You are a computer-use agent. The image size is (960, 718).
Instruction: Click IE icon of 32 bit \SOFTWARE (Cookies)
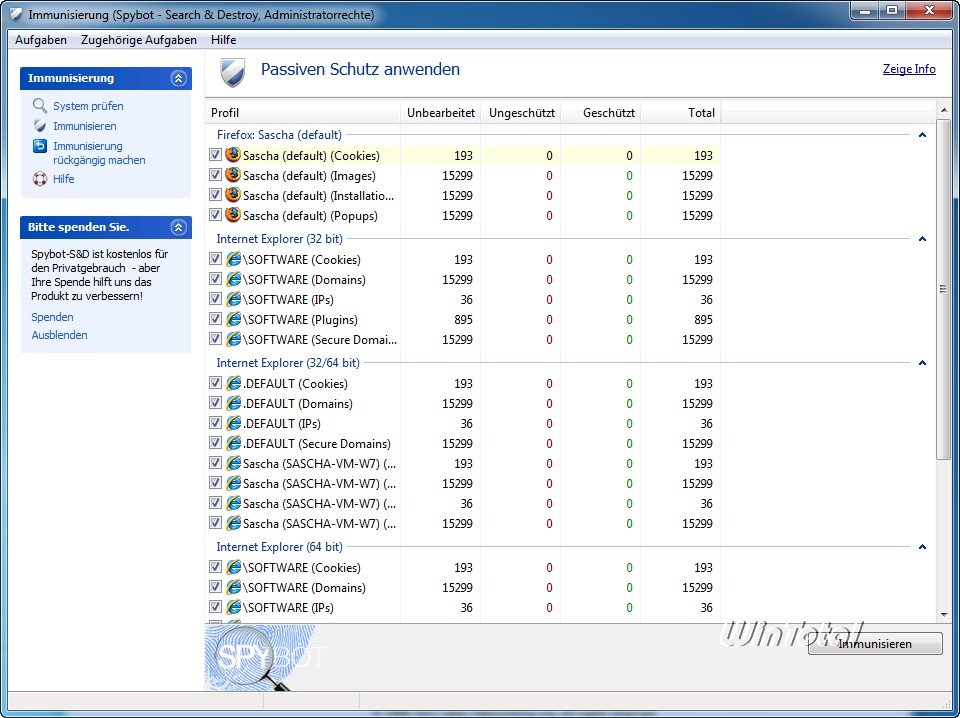pos(233,259)
